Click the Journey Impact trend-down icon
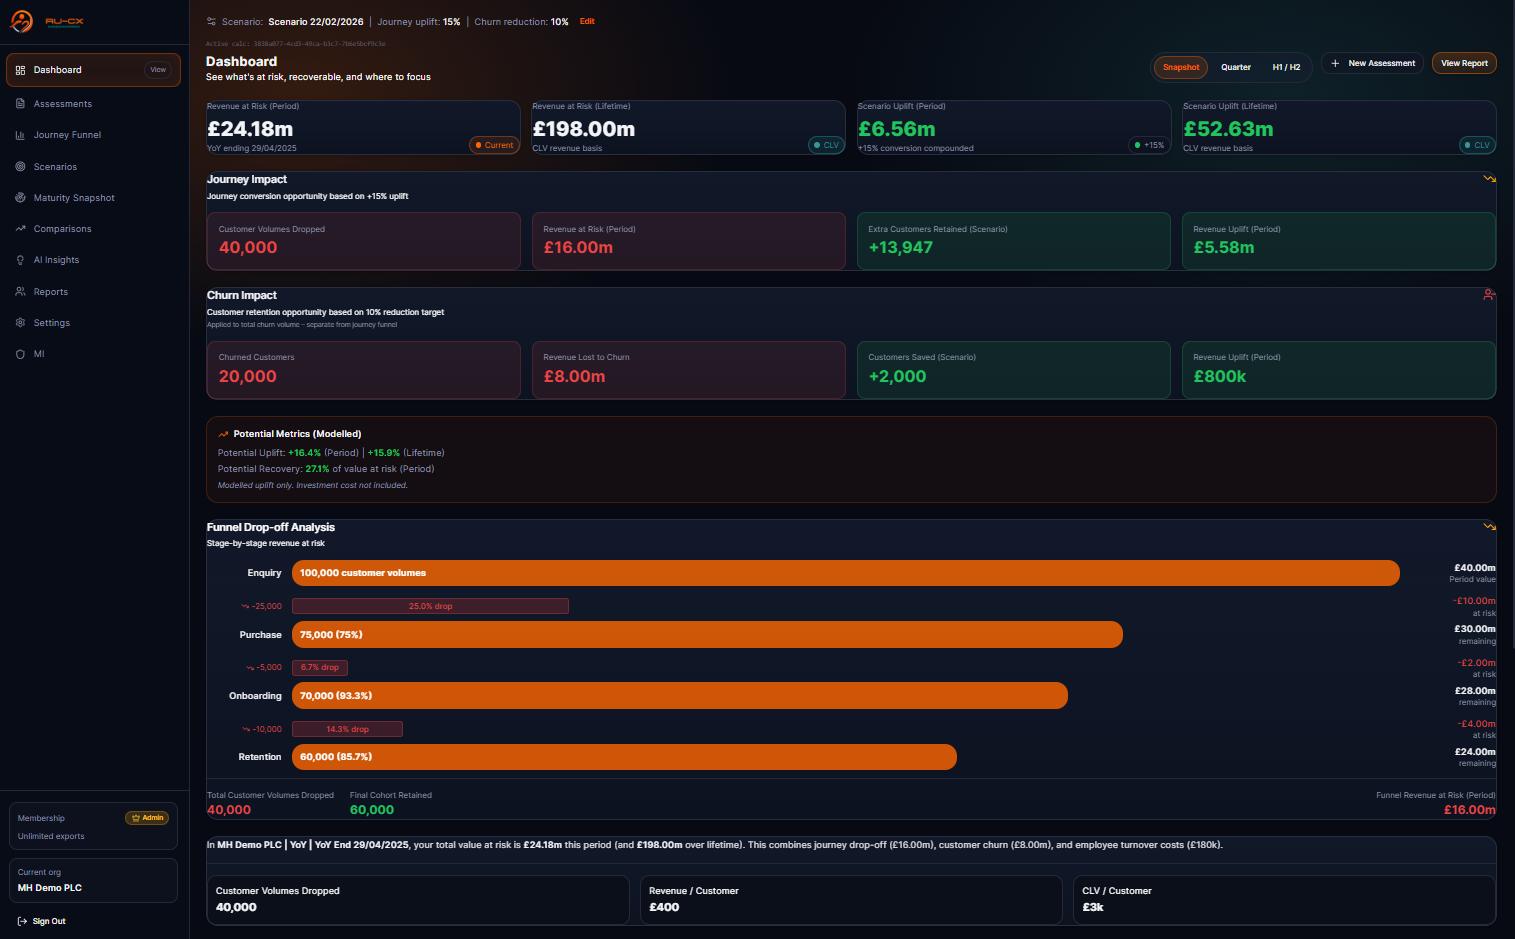The width and height of the screenshot is (1515, 939). click(1489, 179)
